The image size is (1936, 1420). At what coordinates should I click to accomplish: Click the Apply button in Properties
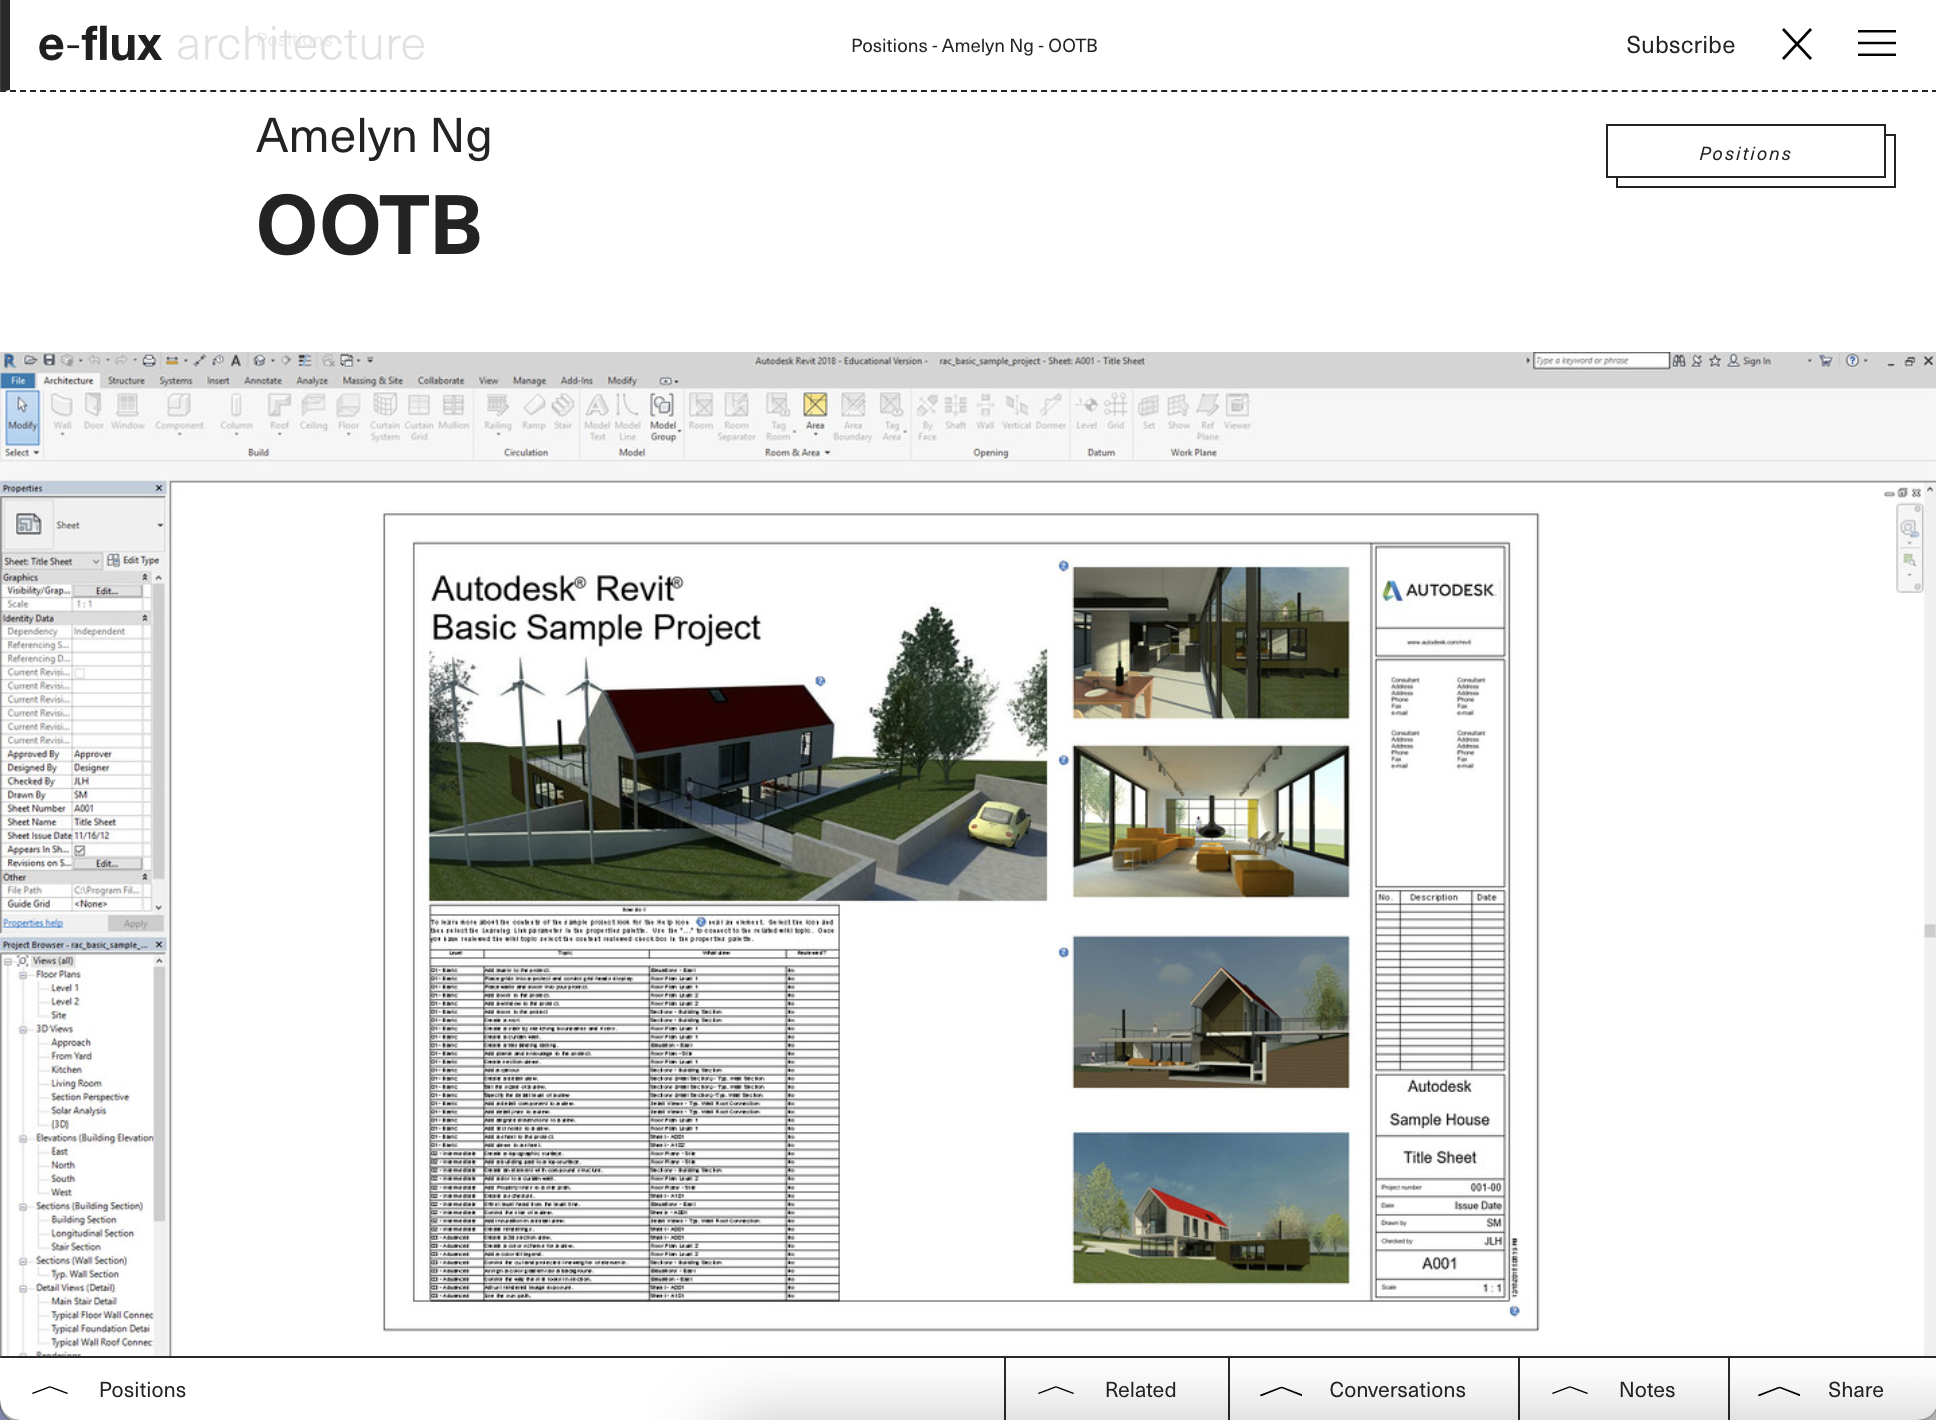(x=135, y=923)
